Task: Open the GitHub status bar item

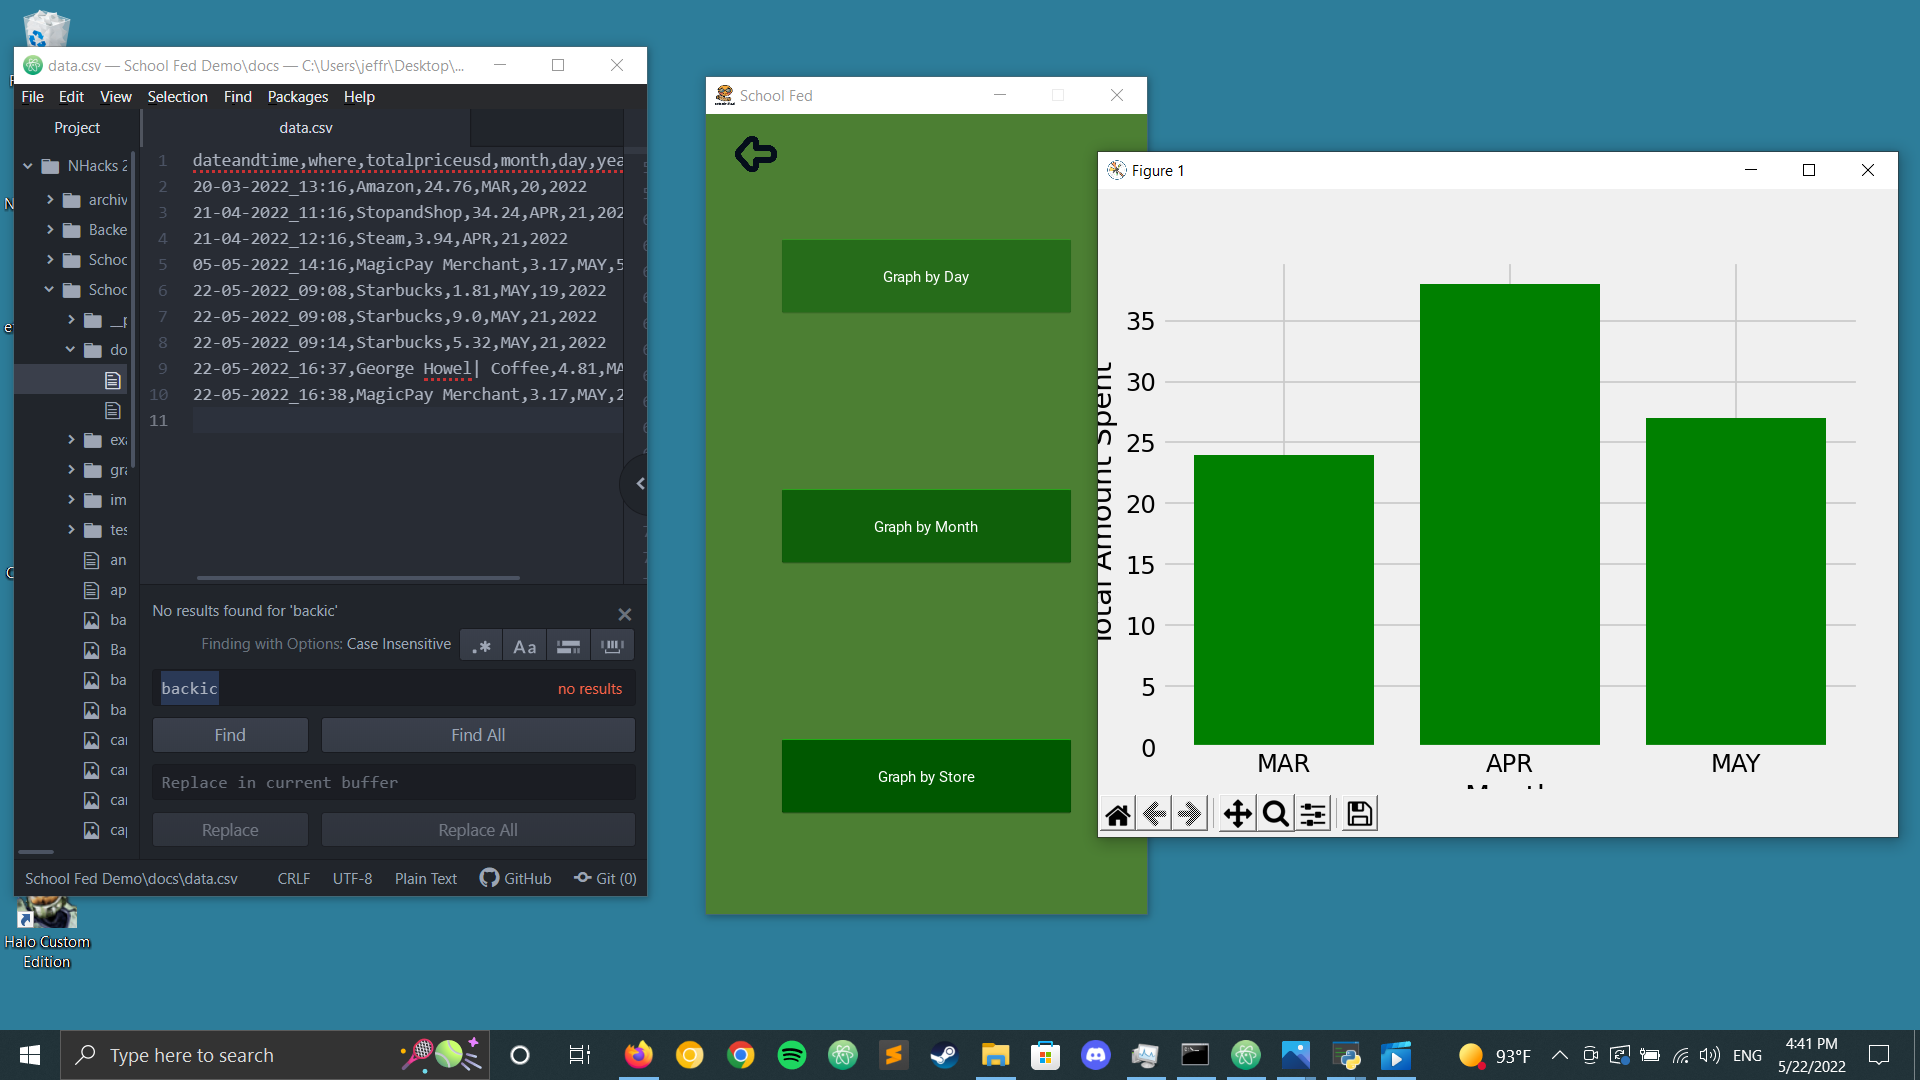Action: tap(516, 879)
